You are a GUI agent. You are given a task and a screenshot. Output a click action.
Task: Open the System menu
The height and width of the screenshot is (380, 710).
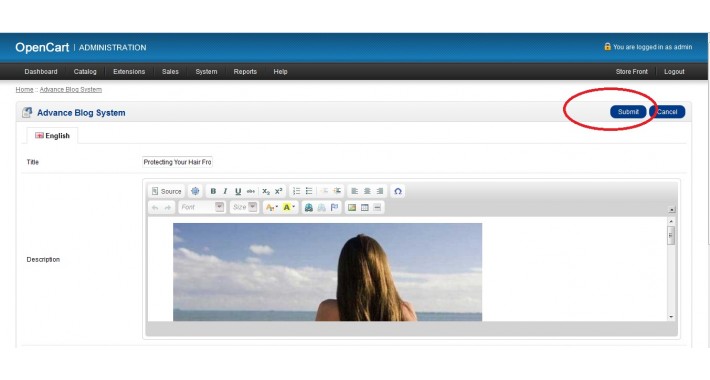pos(206,72)
